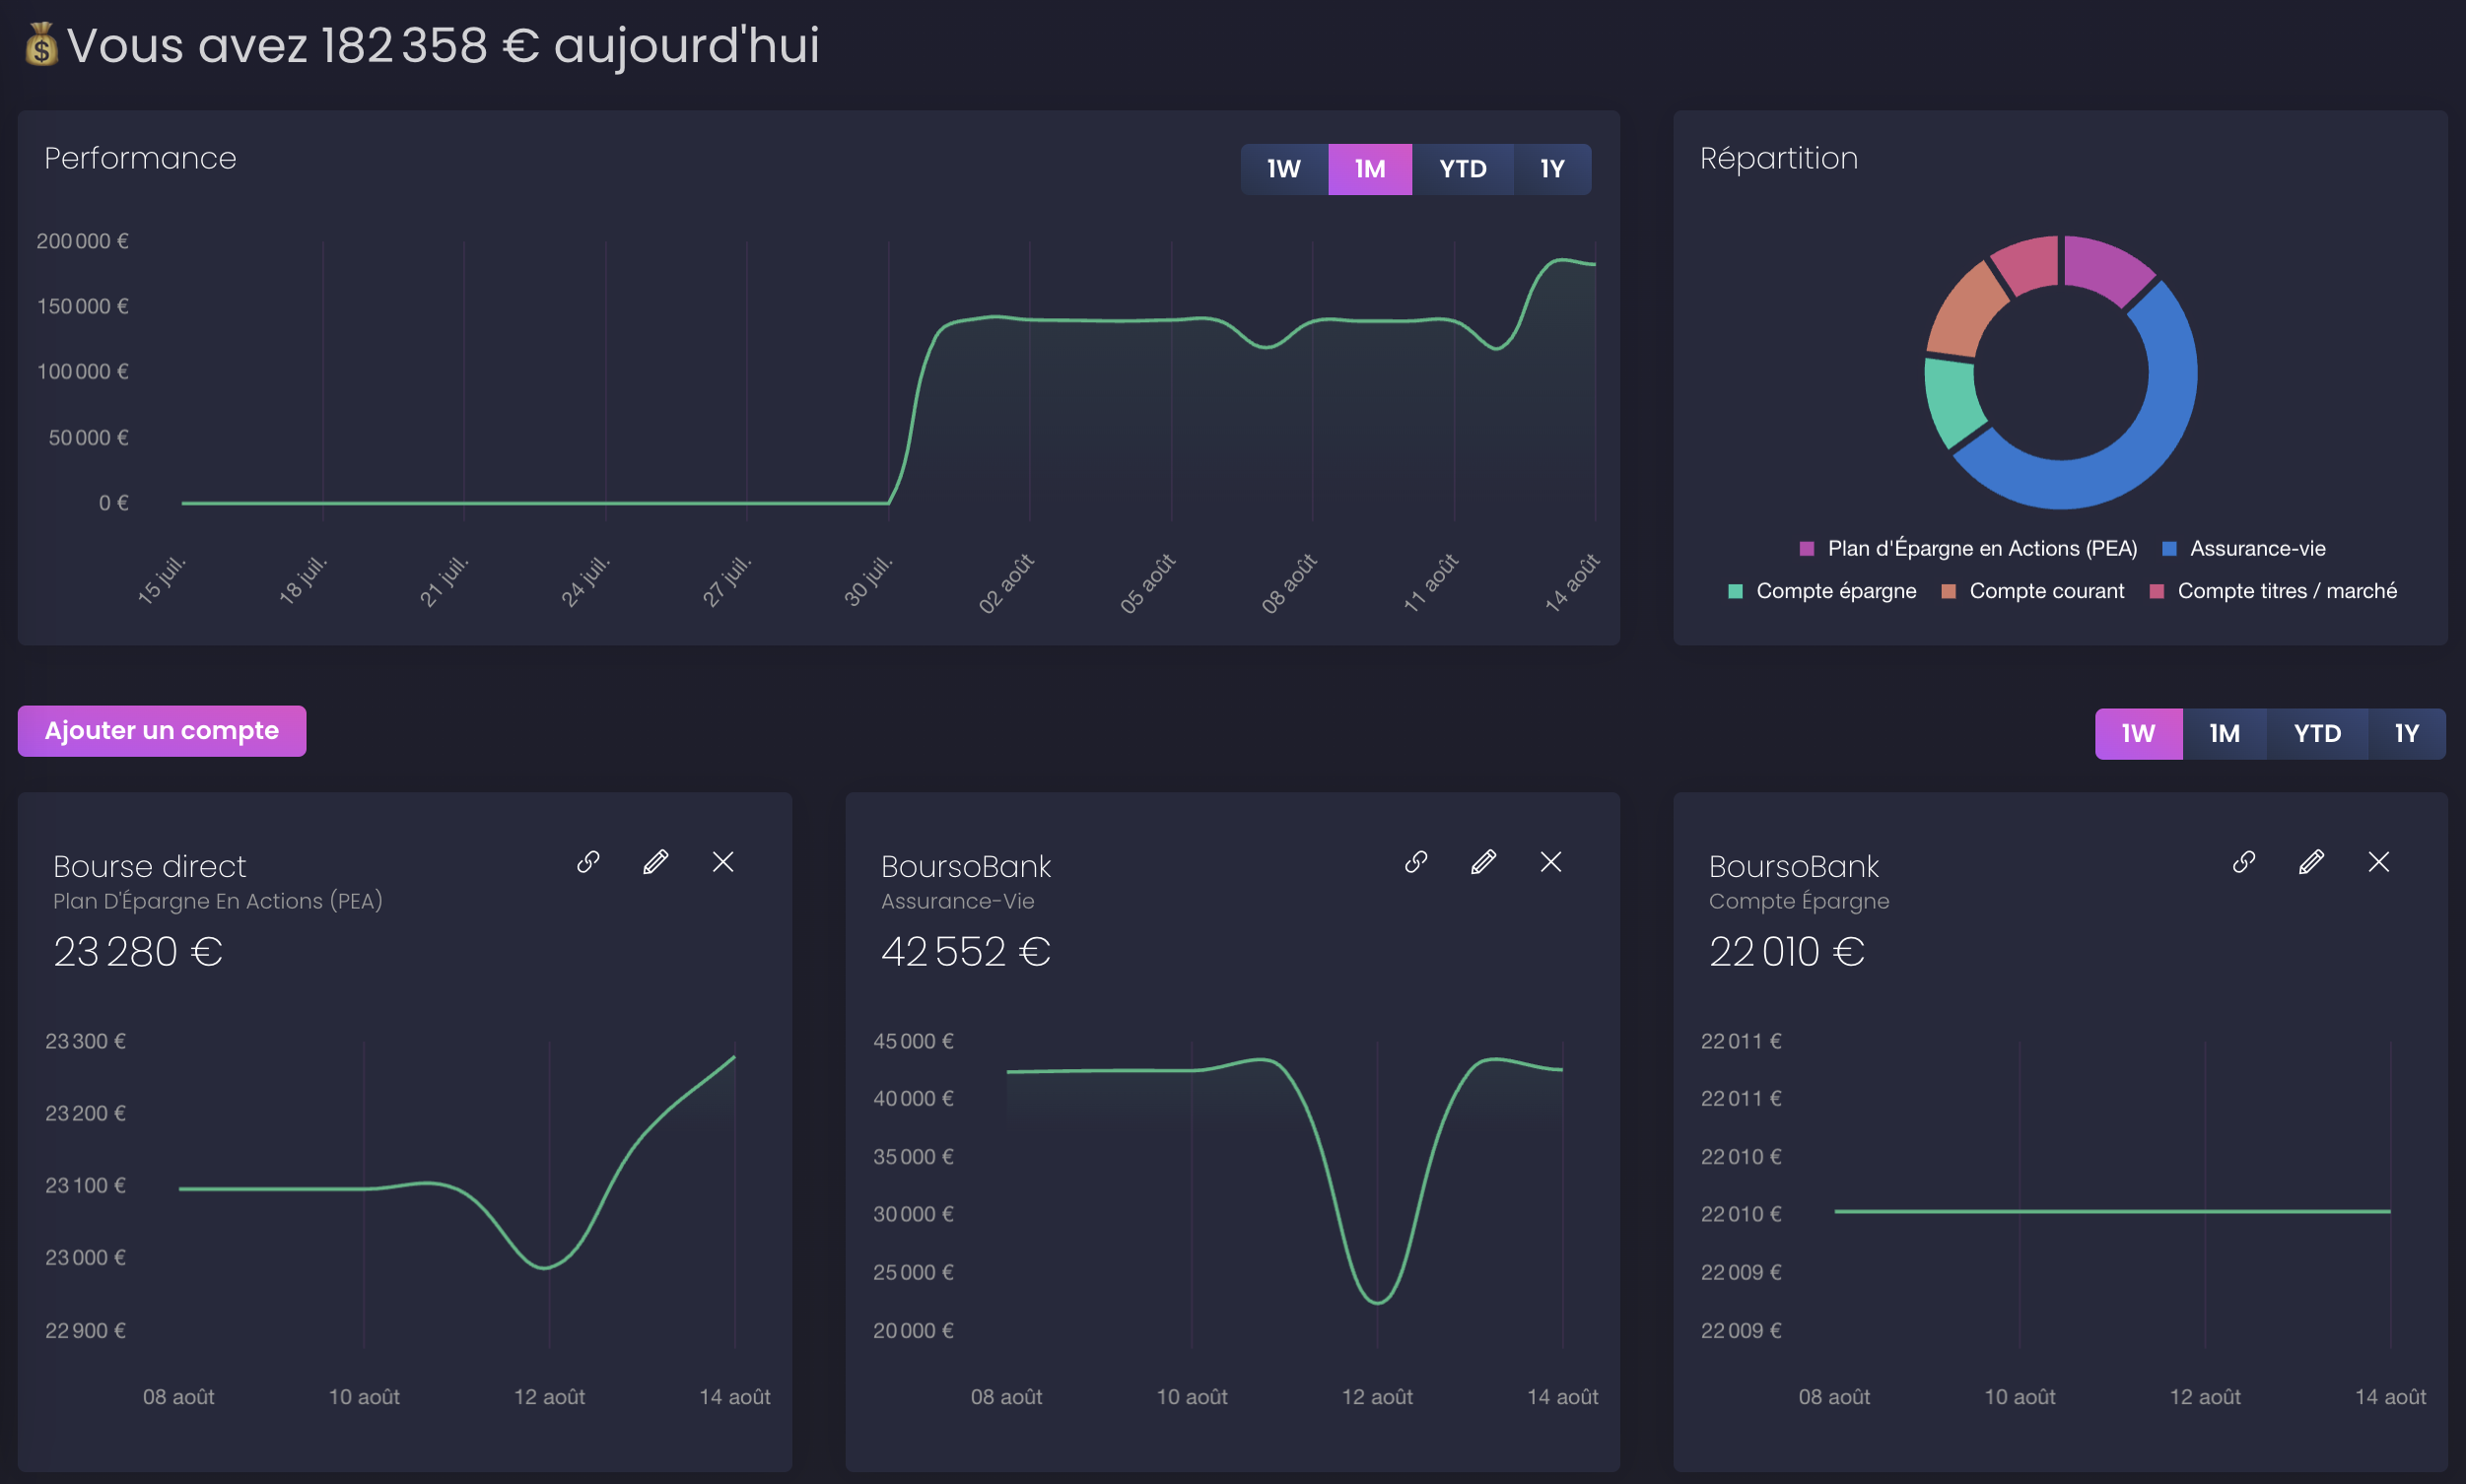
Task: Click link icon on Bourse direct card
Action: click(x=588, y=862)
